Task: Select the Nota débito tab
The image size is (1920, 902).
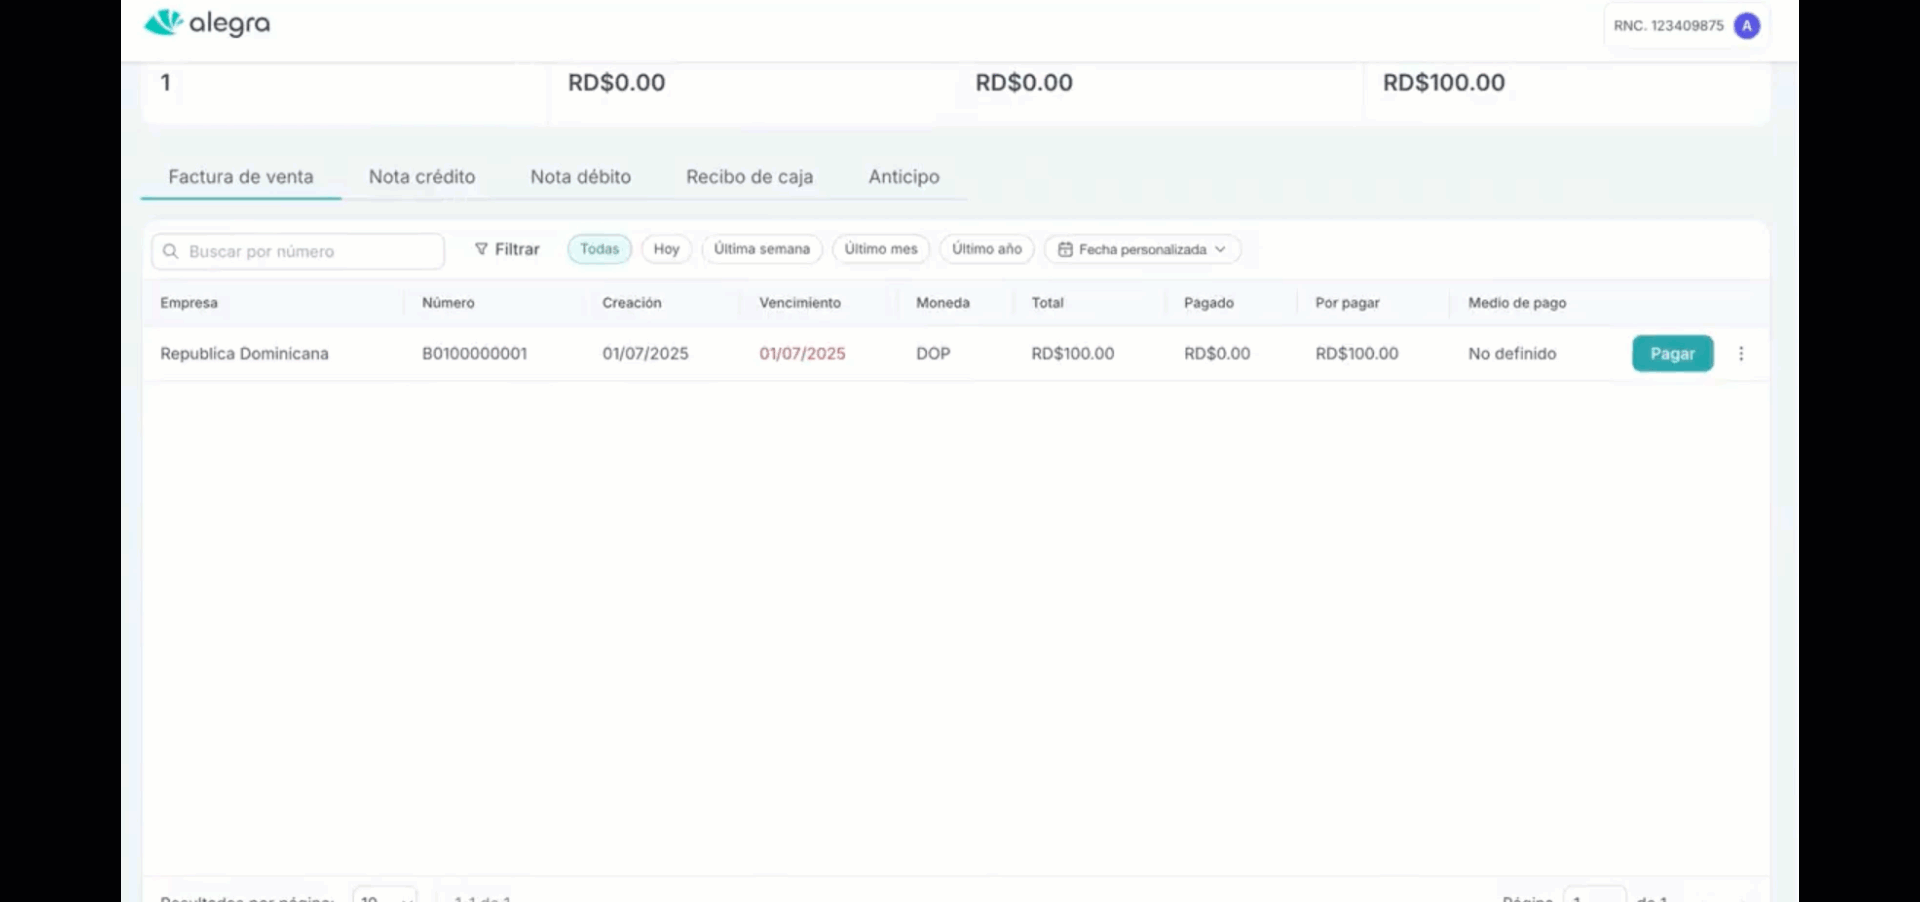Action: (581, 177)
